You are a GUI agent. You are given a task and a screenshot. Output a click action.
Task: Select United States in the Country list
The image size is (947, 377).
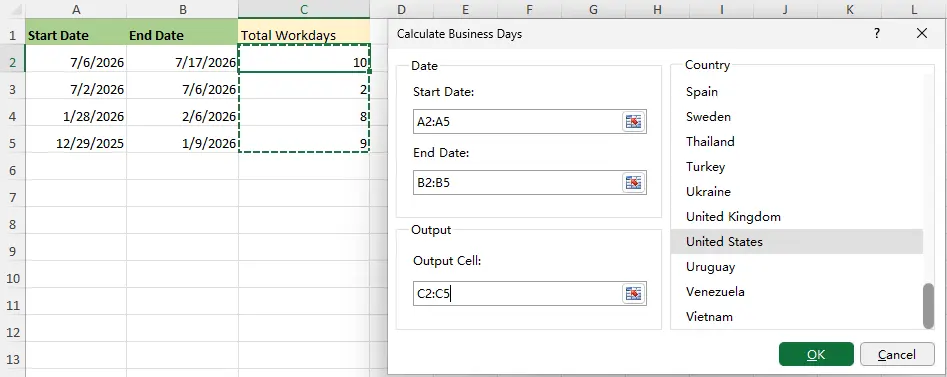[797, 242]
